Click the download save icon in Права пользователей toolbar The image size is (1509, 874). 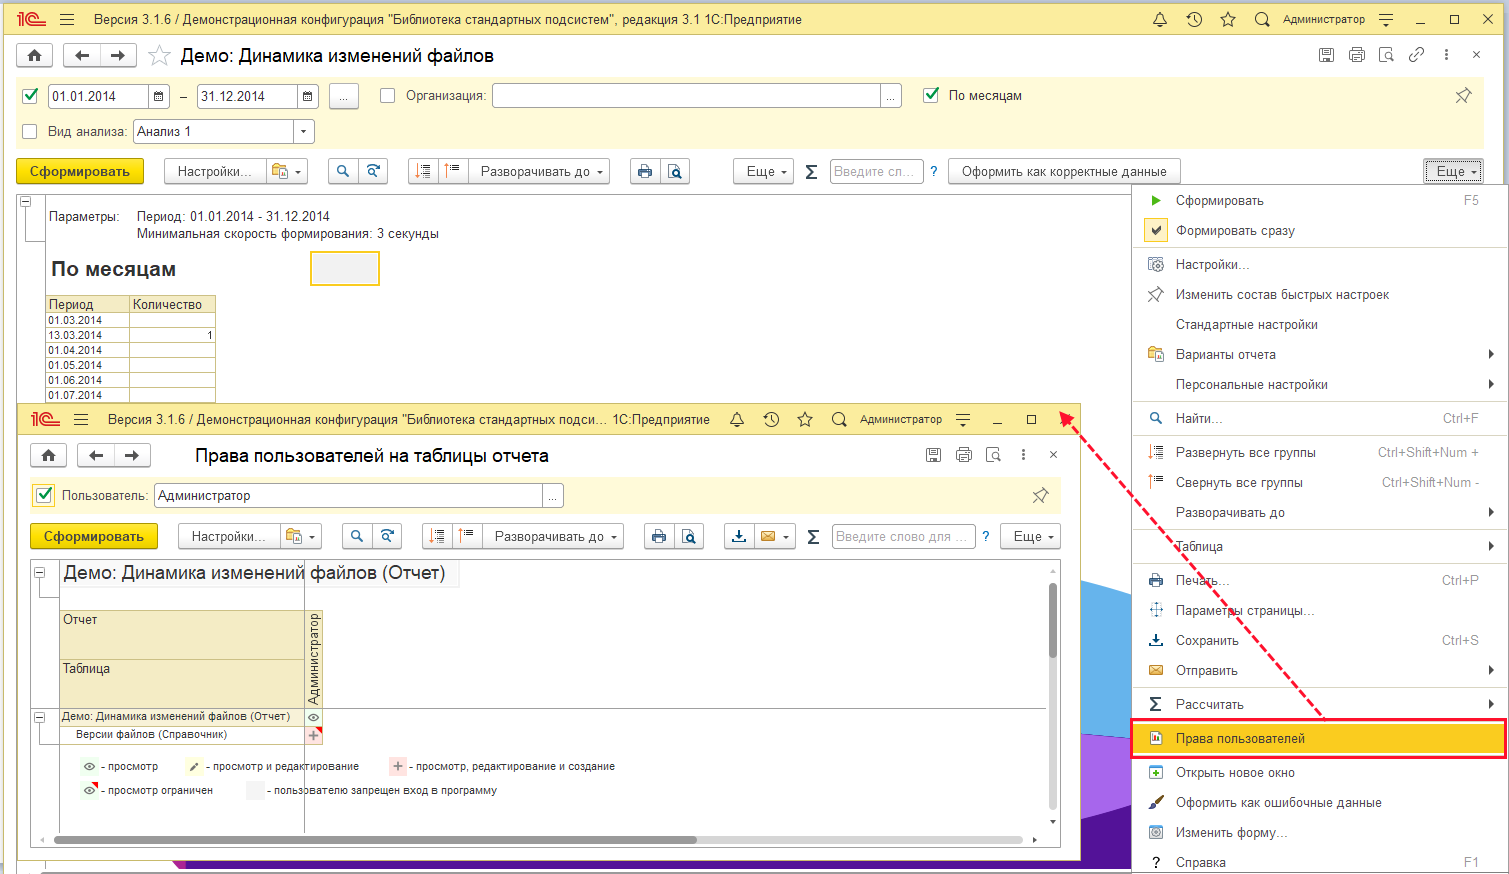pyautogui.click(x=738, y=536)
